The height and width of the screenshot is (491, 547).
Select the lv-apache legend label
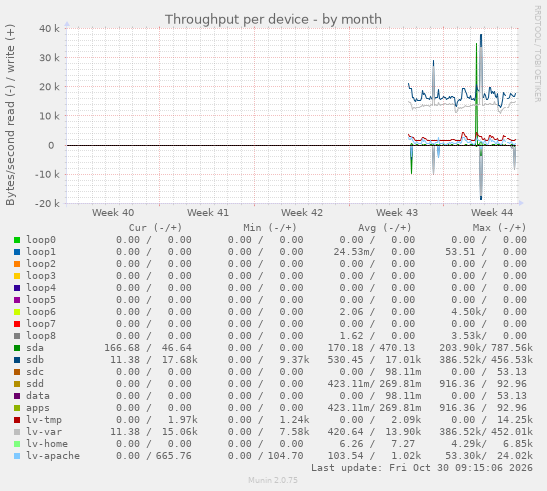53,456
